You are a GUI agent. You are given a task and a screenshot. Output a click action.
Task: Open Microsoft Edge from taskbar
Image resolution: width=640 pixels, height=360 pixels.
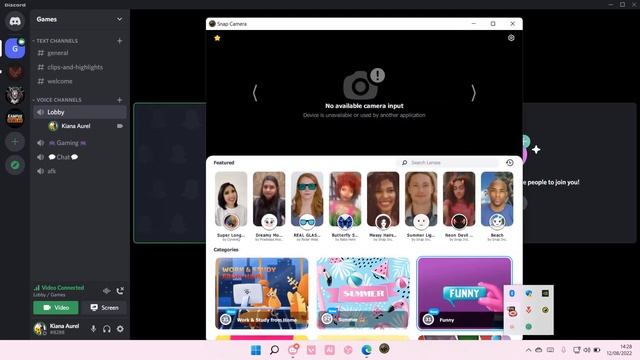click(366, 350)
